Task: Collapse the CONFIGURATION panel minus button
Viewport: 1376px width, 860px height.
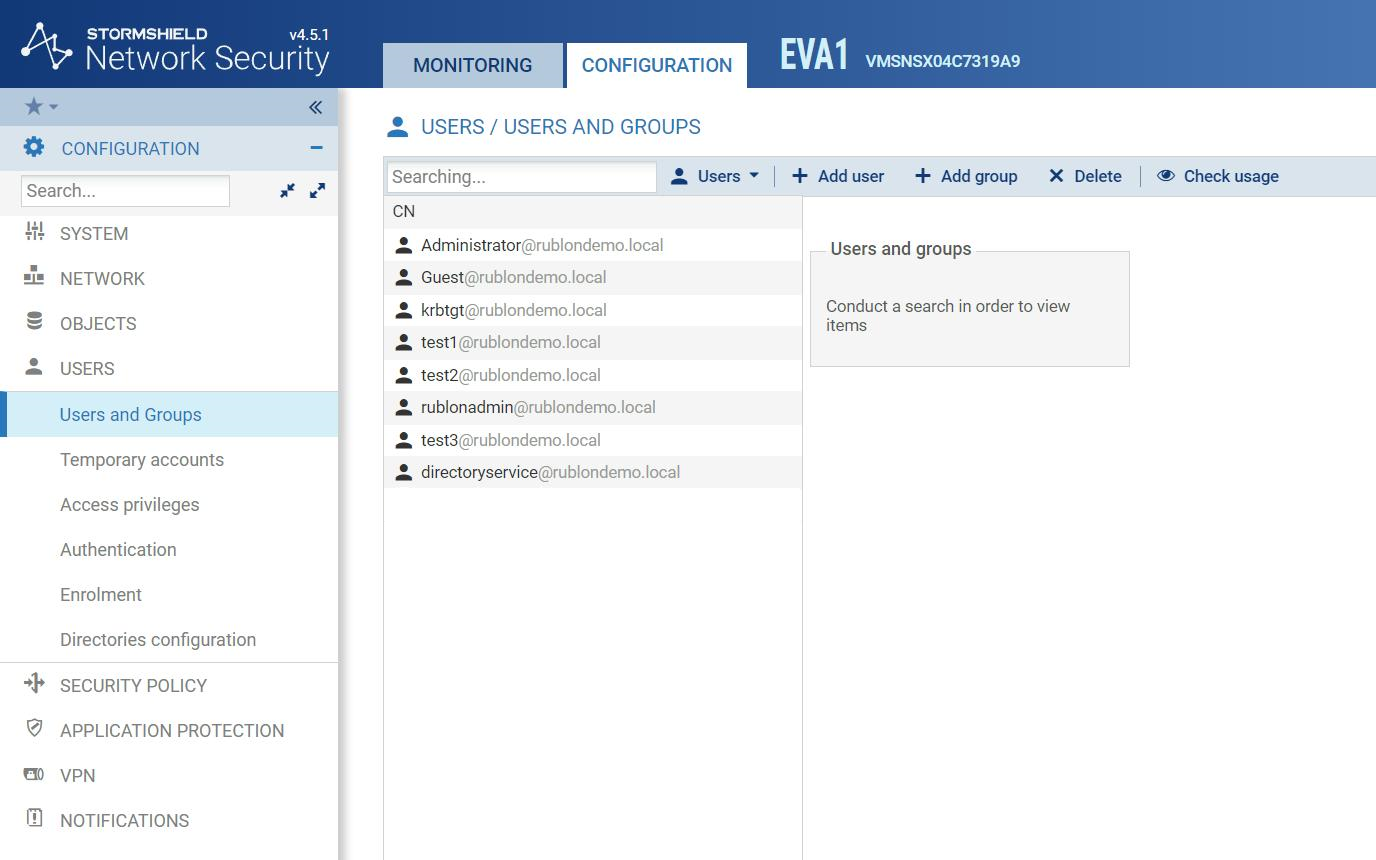Action: click(316, 148)
